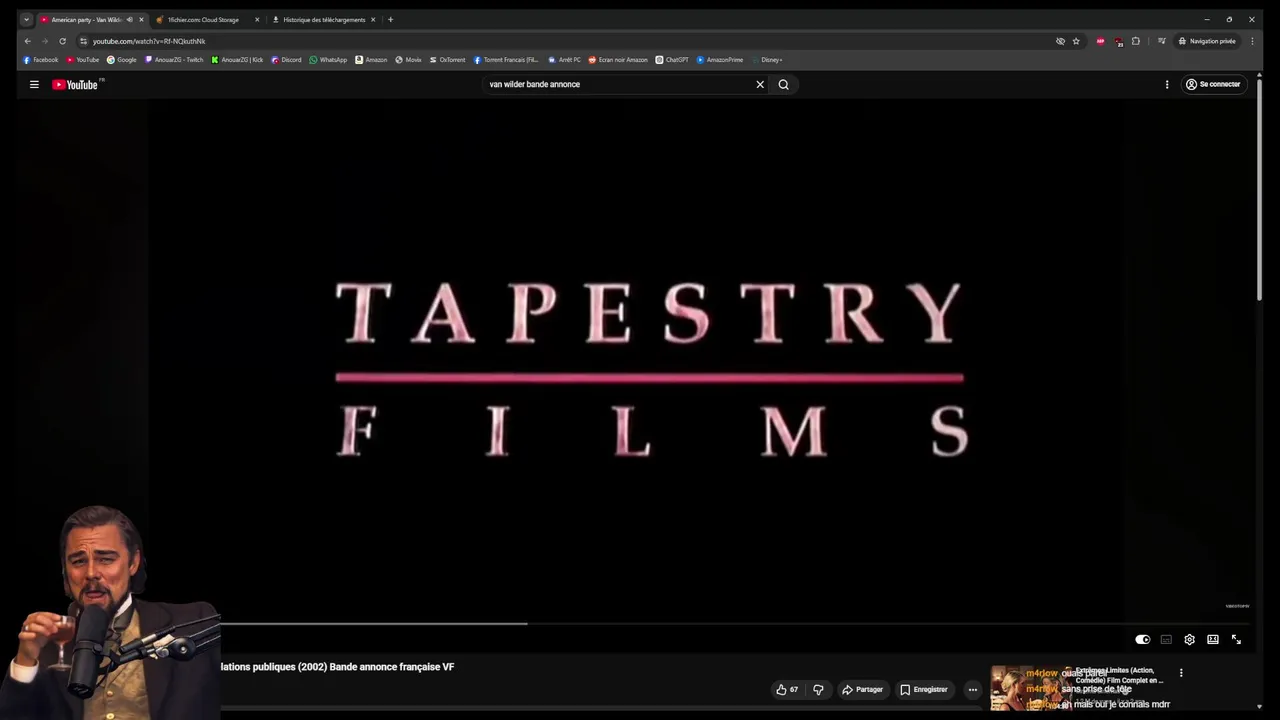Viewport: 1280px width, 720px height.
Task: Go forward in browser history
Action: 44,41
